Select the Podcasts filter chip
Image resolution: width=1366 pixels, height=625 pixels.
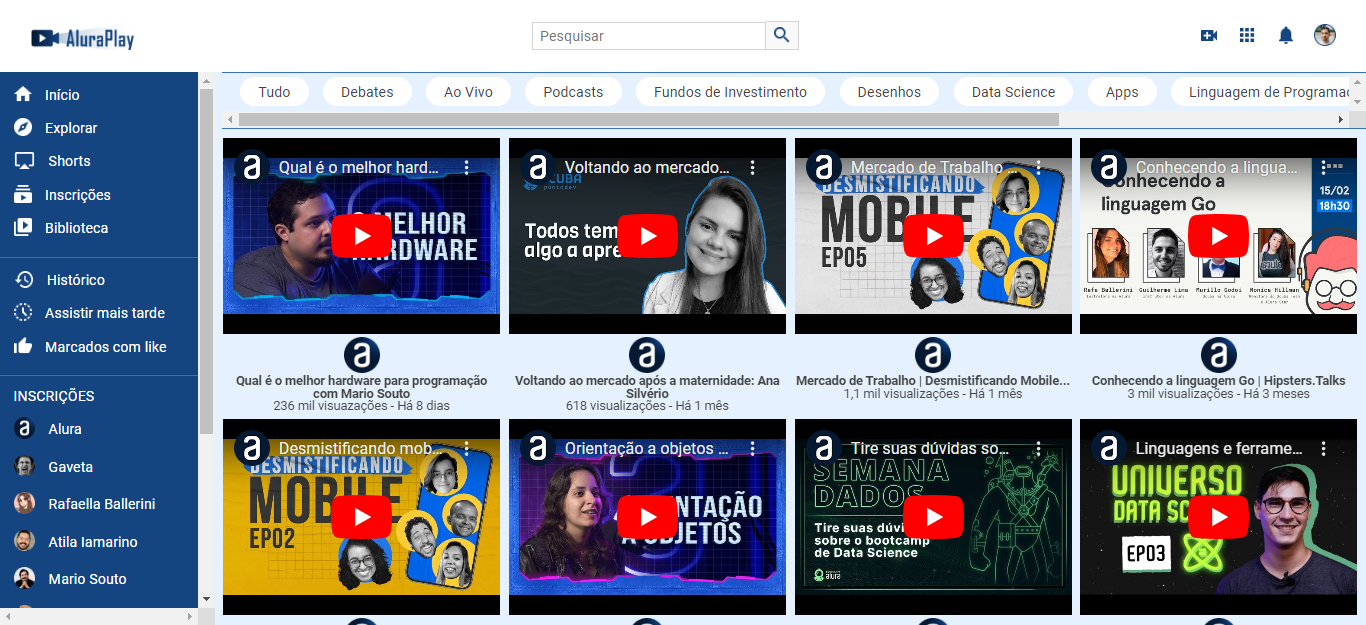[573, 92]
